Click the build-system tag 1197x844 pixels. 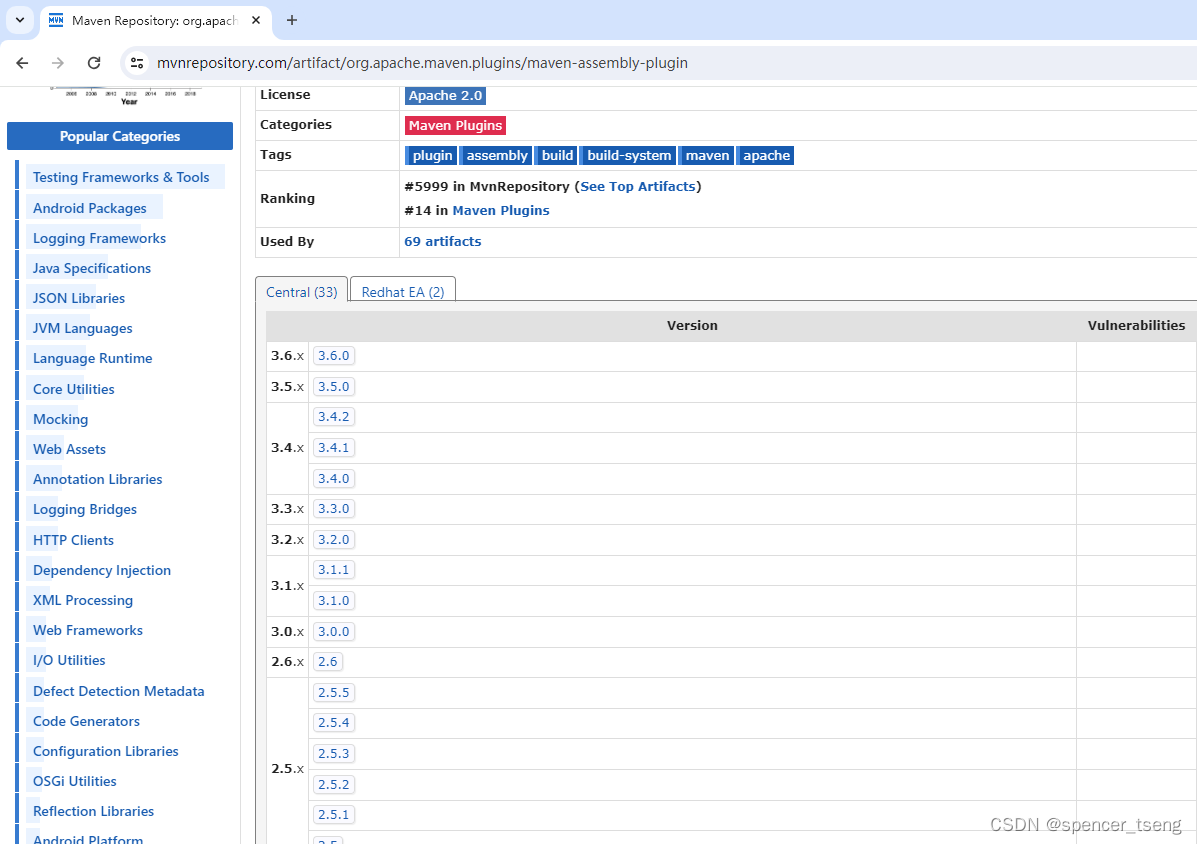coord(628,155)
